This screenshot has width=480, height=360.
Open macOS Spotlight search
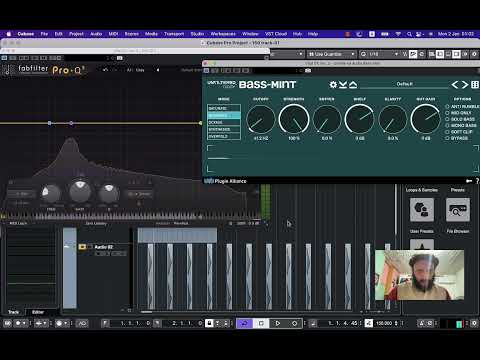pyautogui.click(x=409, y=34)
